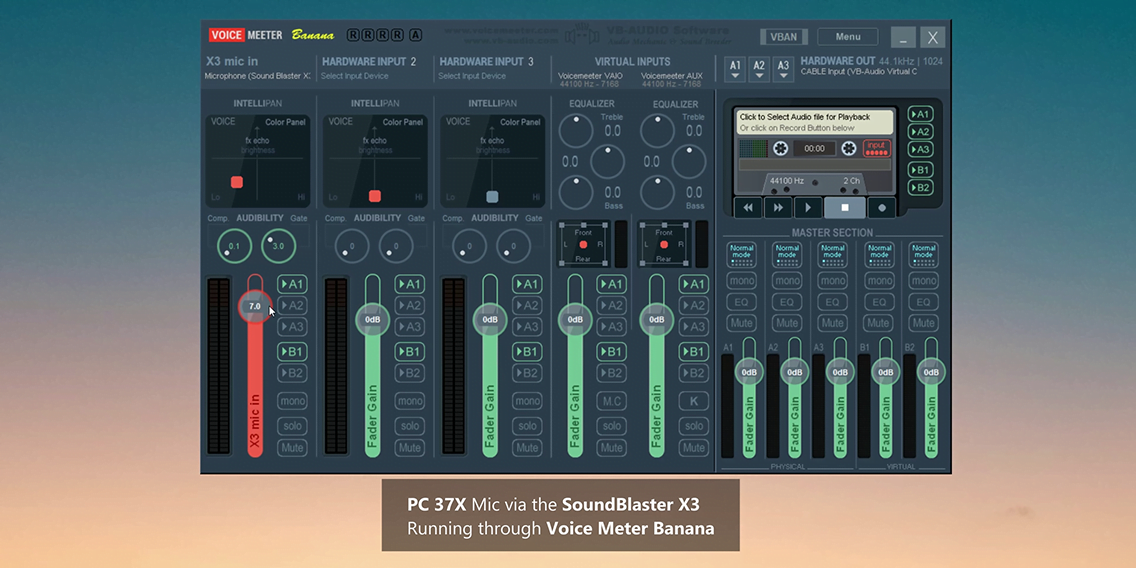Toggle recorder playback to B2 bus

tap(920, 188)
